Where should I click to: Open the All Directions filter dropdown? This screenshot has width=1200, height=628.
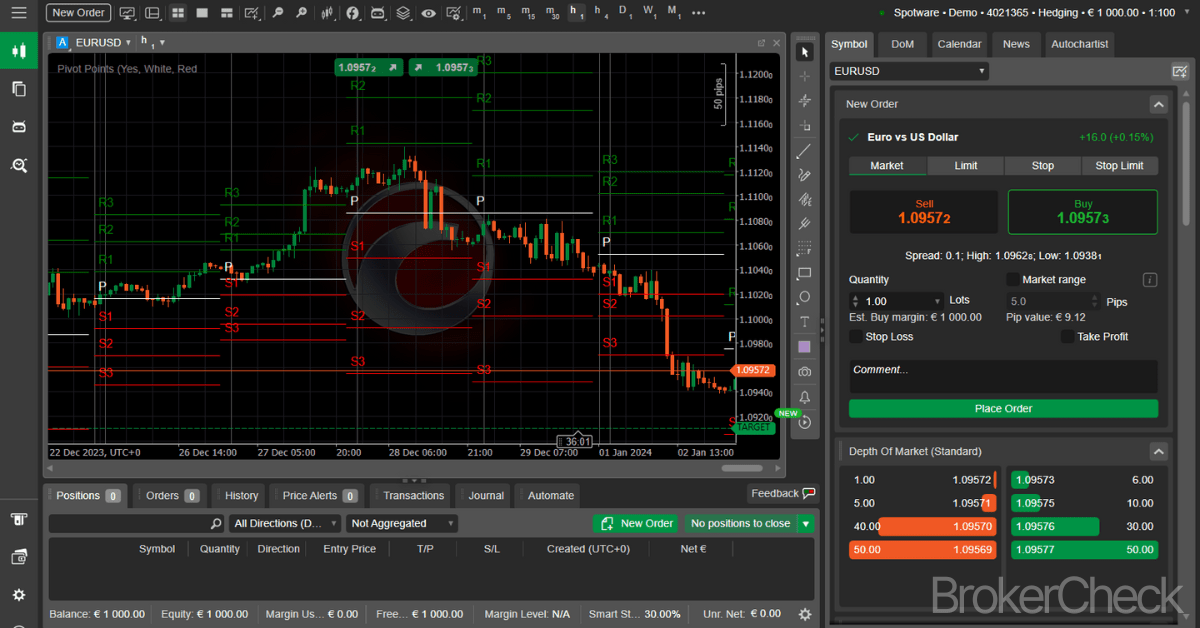click(x=284, y=524)
